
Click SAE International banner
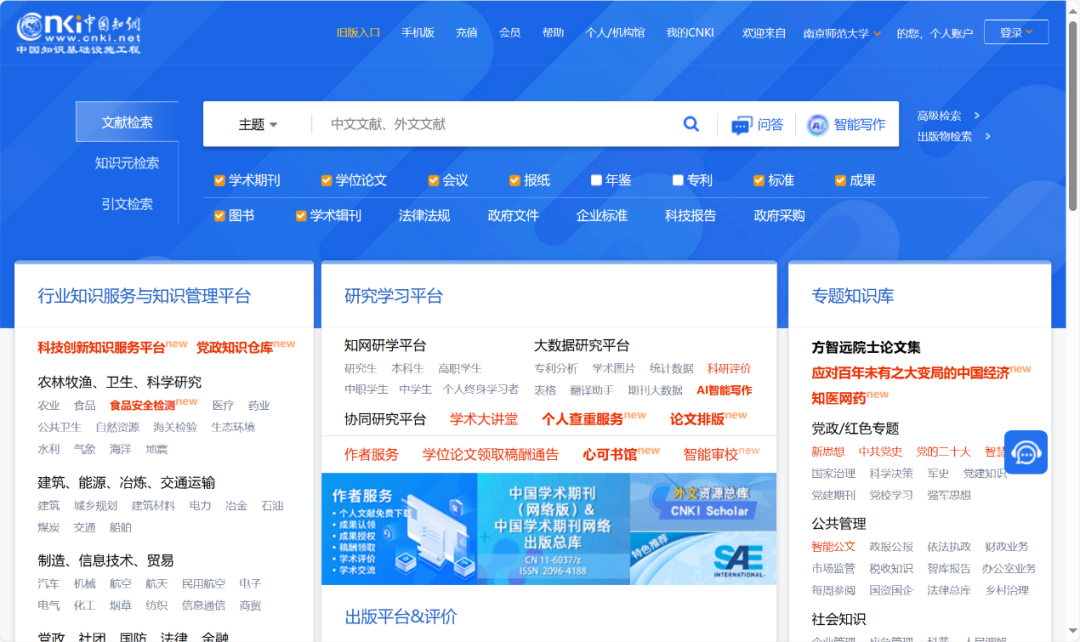click(x=703, y=558)
